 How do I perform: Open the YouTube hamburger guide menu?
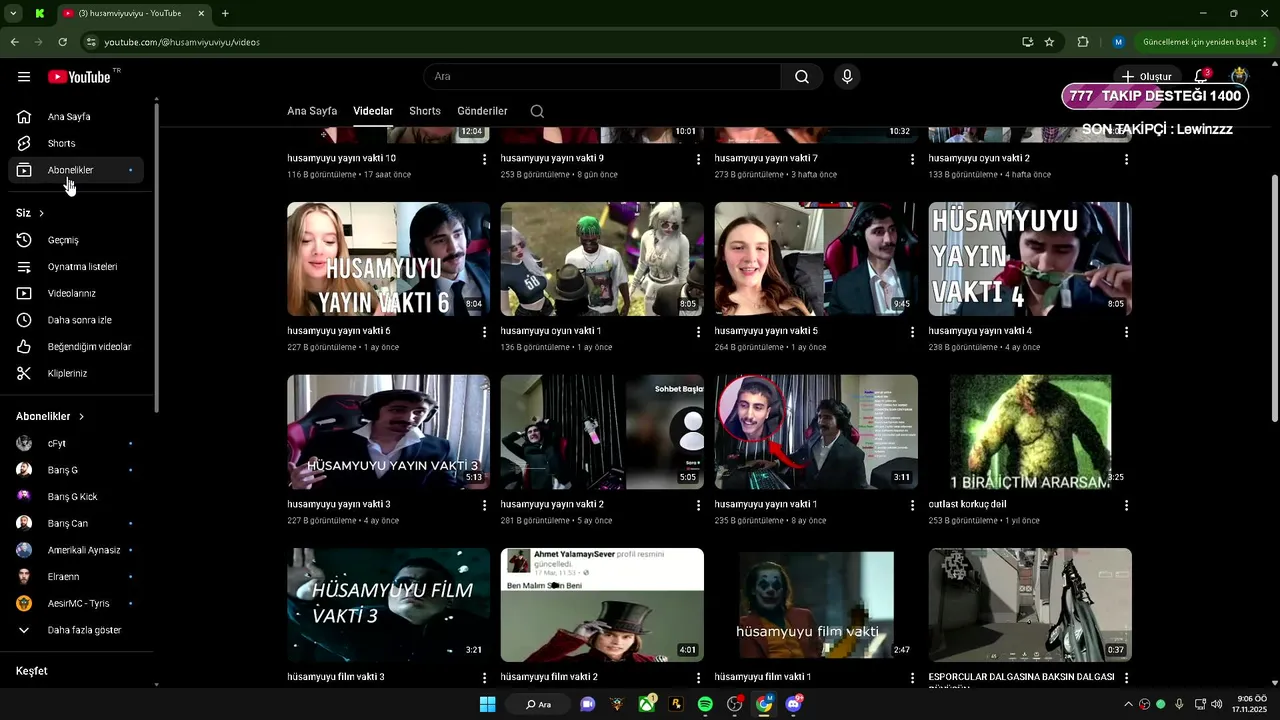click(24, 77)
